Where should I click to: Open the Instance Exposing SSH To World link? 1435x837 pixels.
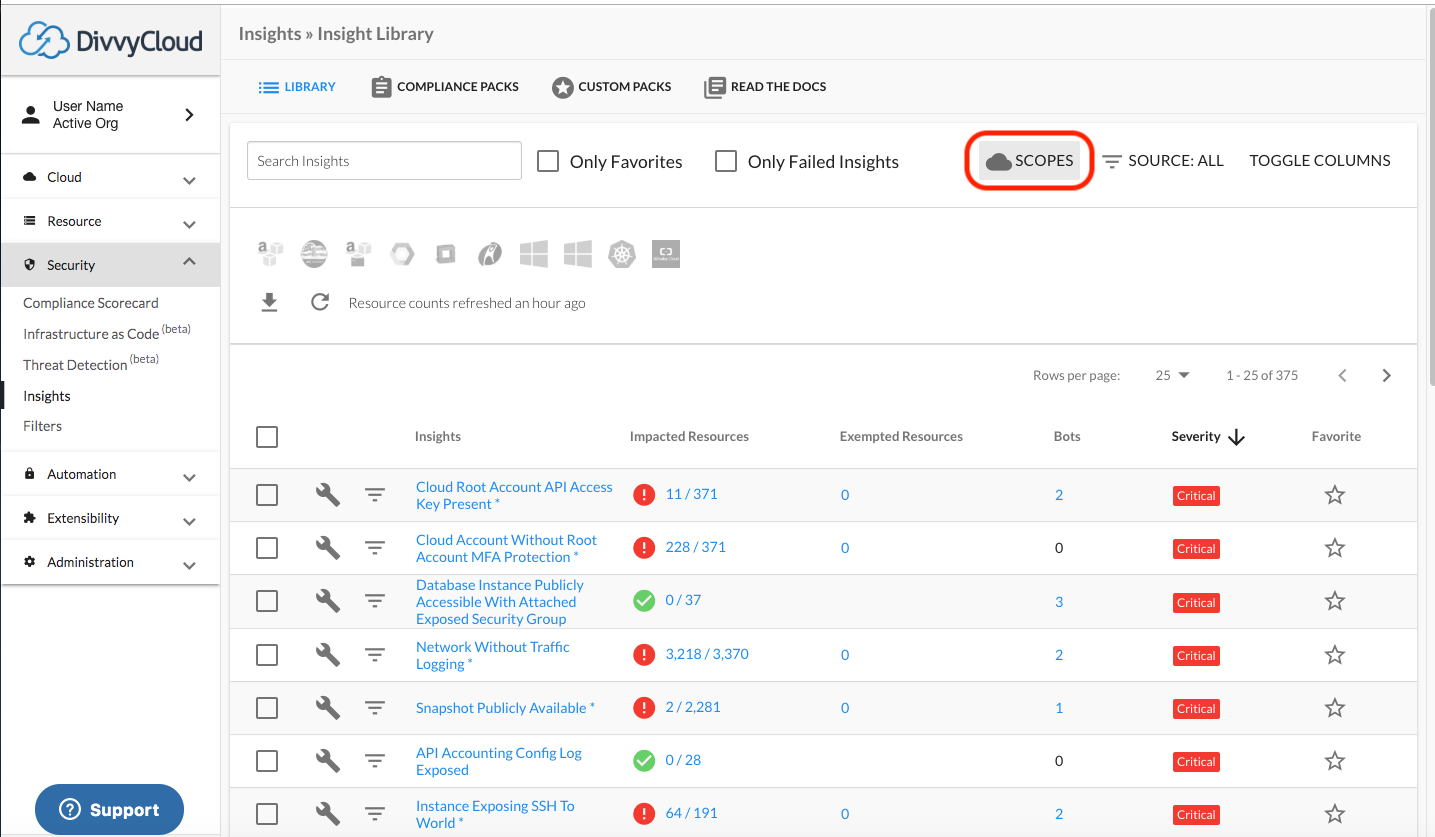pyautogui.click(x=495, y=814)
